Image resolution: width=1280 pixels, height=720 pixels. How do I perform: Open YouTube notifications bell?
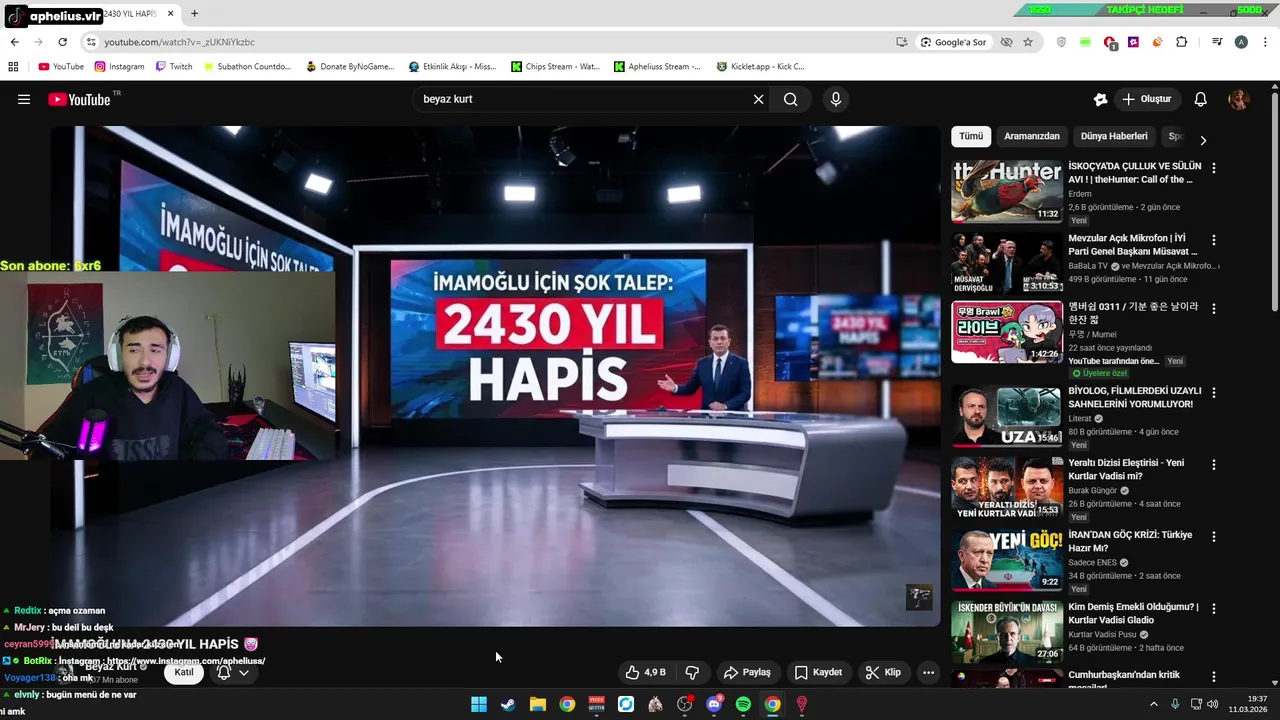[x=1201, y=99]
